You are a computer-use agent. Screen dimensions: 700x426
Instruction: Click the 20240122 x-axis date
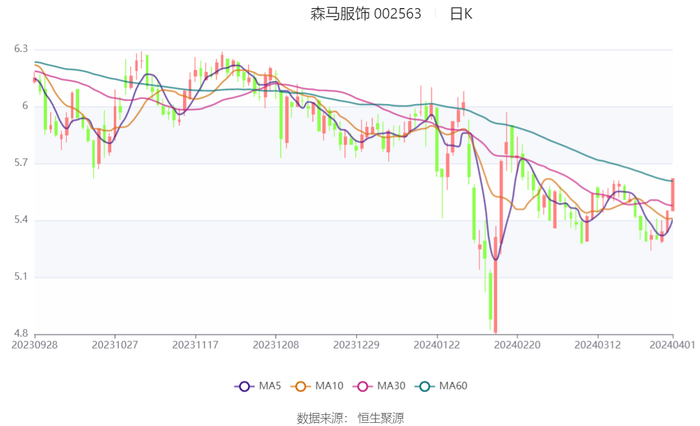click(x=437, y=344)
